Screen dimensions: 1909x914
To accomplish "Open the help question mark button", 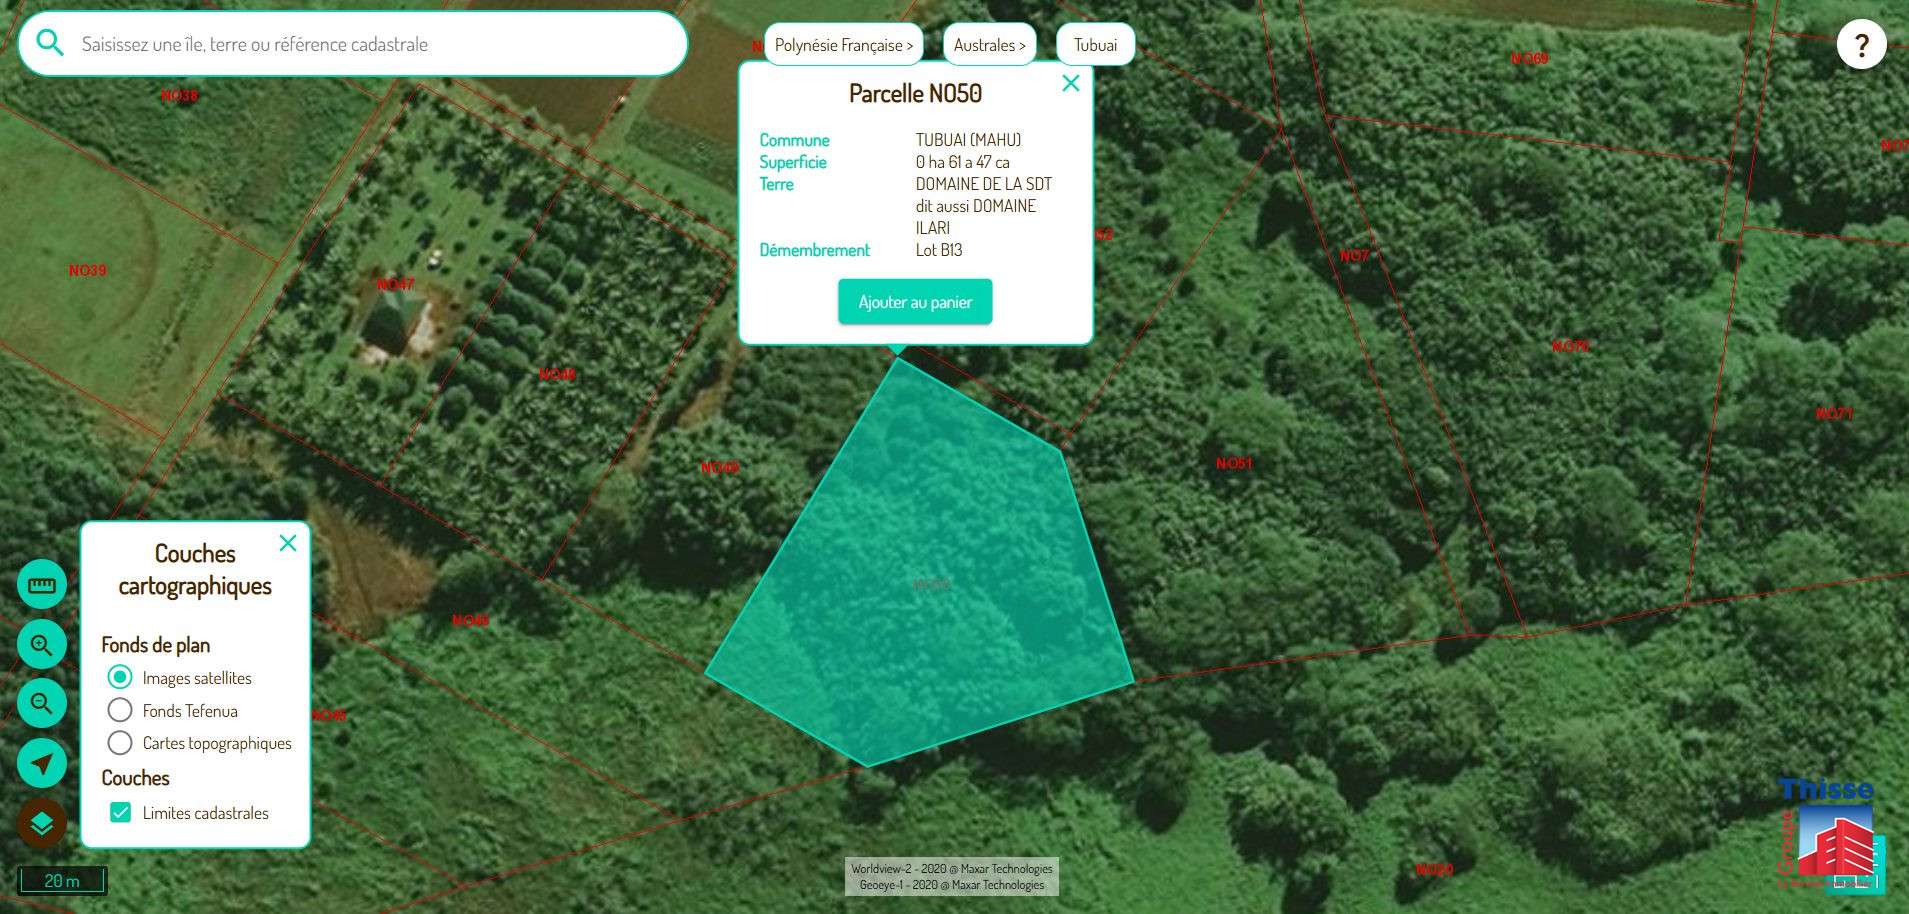I will click(1861, 45).
